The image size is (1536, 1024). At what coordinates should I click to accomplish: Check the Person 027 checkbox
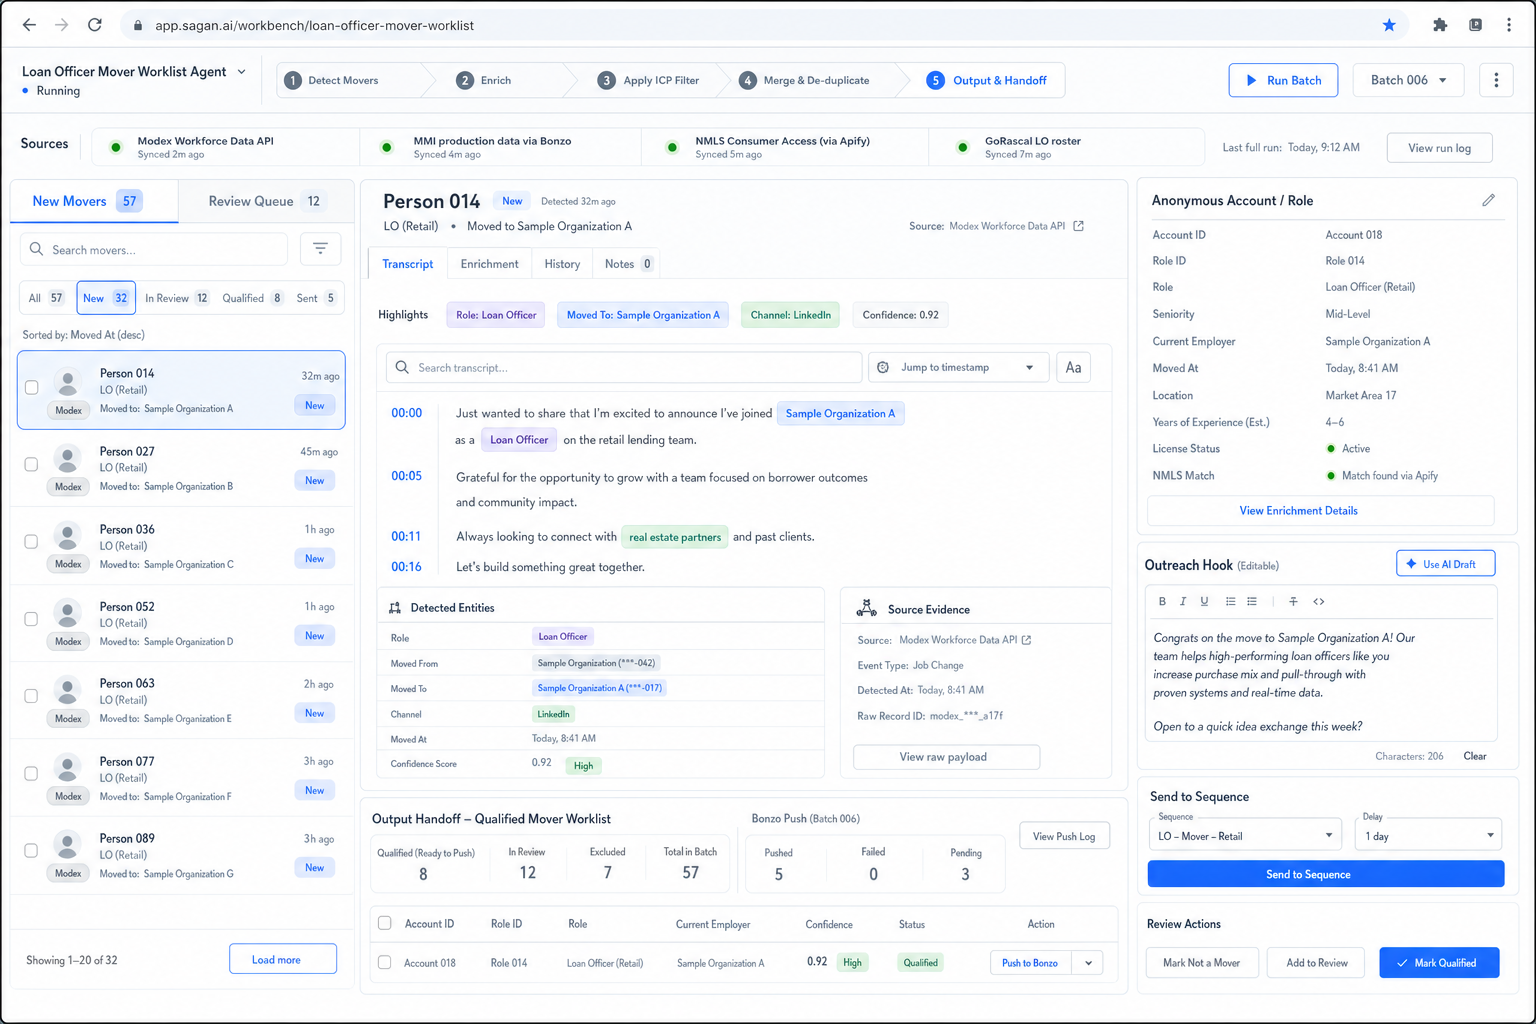31,464
